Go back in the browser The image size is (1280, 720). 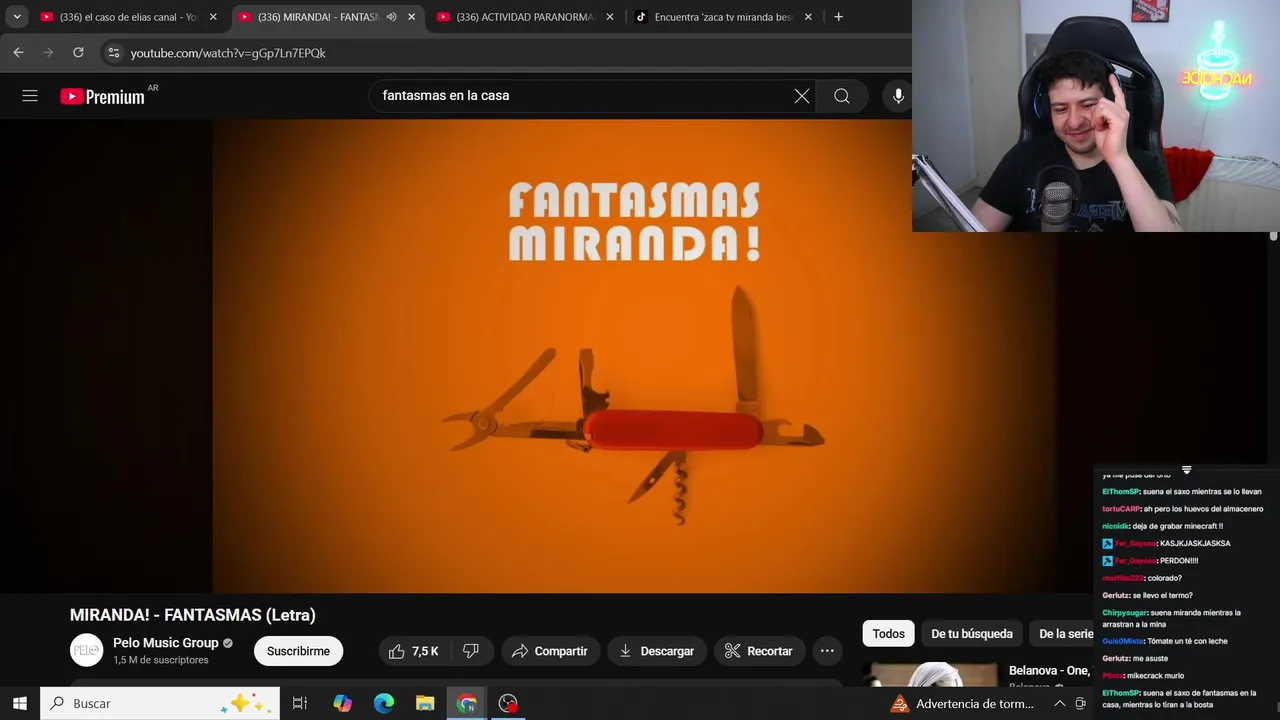coord(18,52)
